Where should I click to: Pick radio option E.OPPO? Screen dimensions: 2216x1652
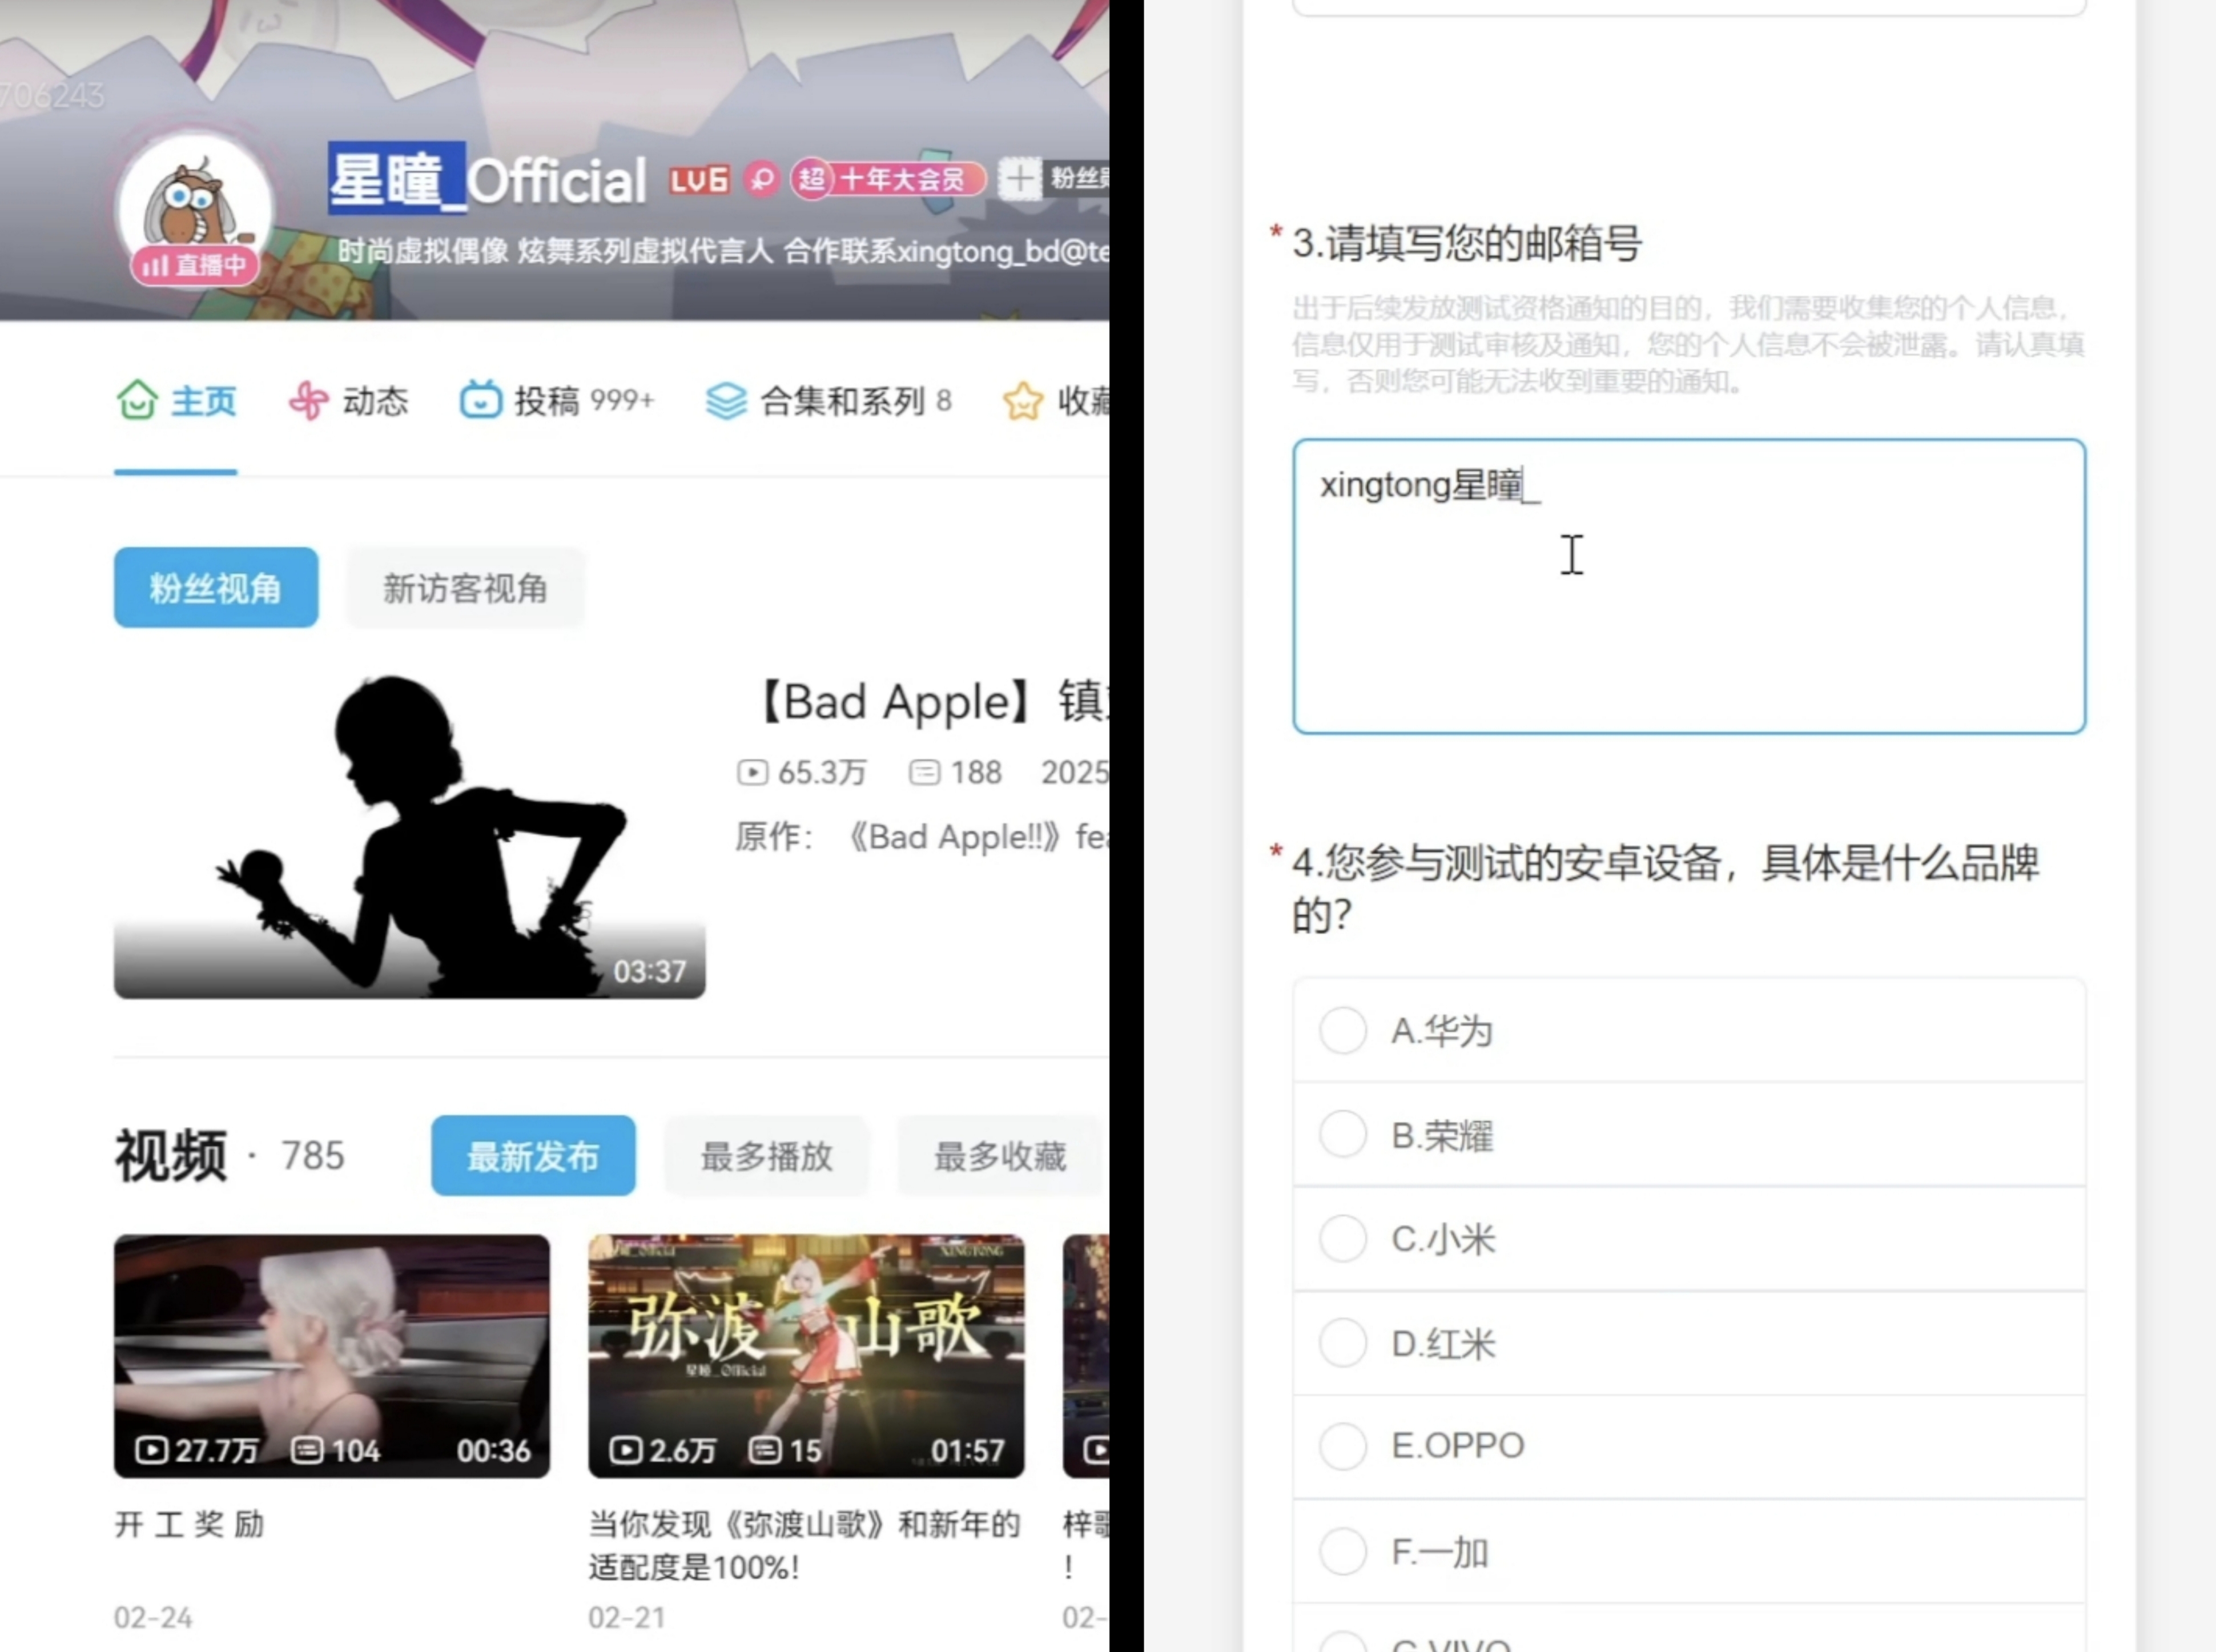(1343, 1446)
